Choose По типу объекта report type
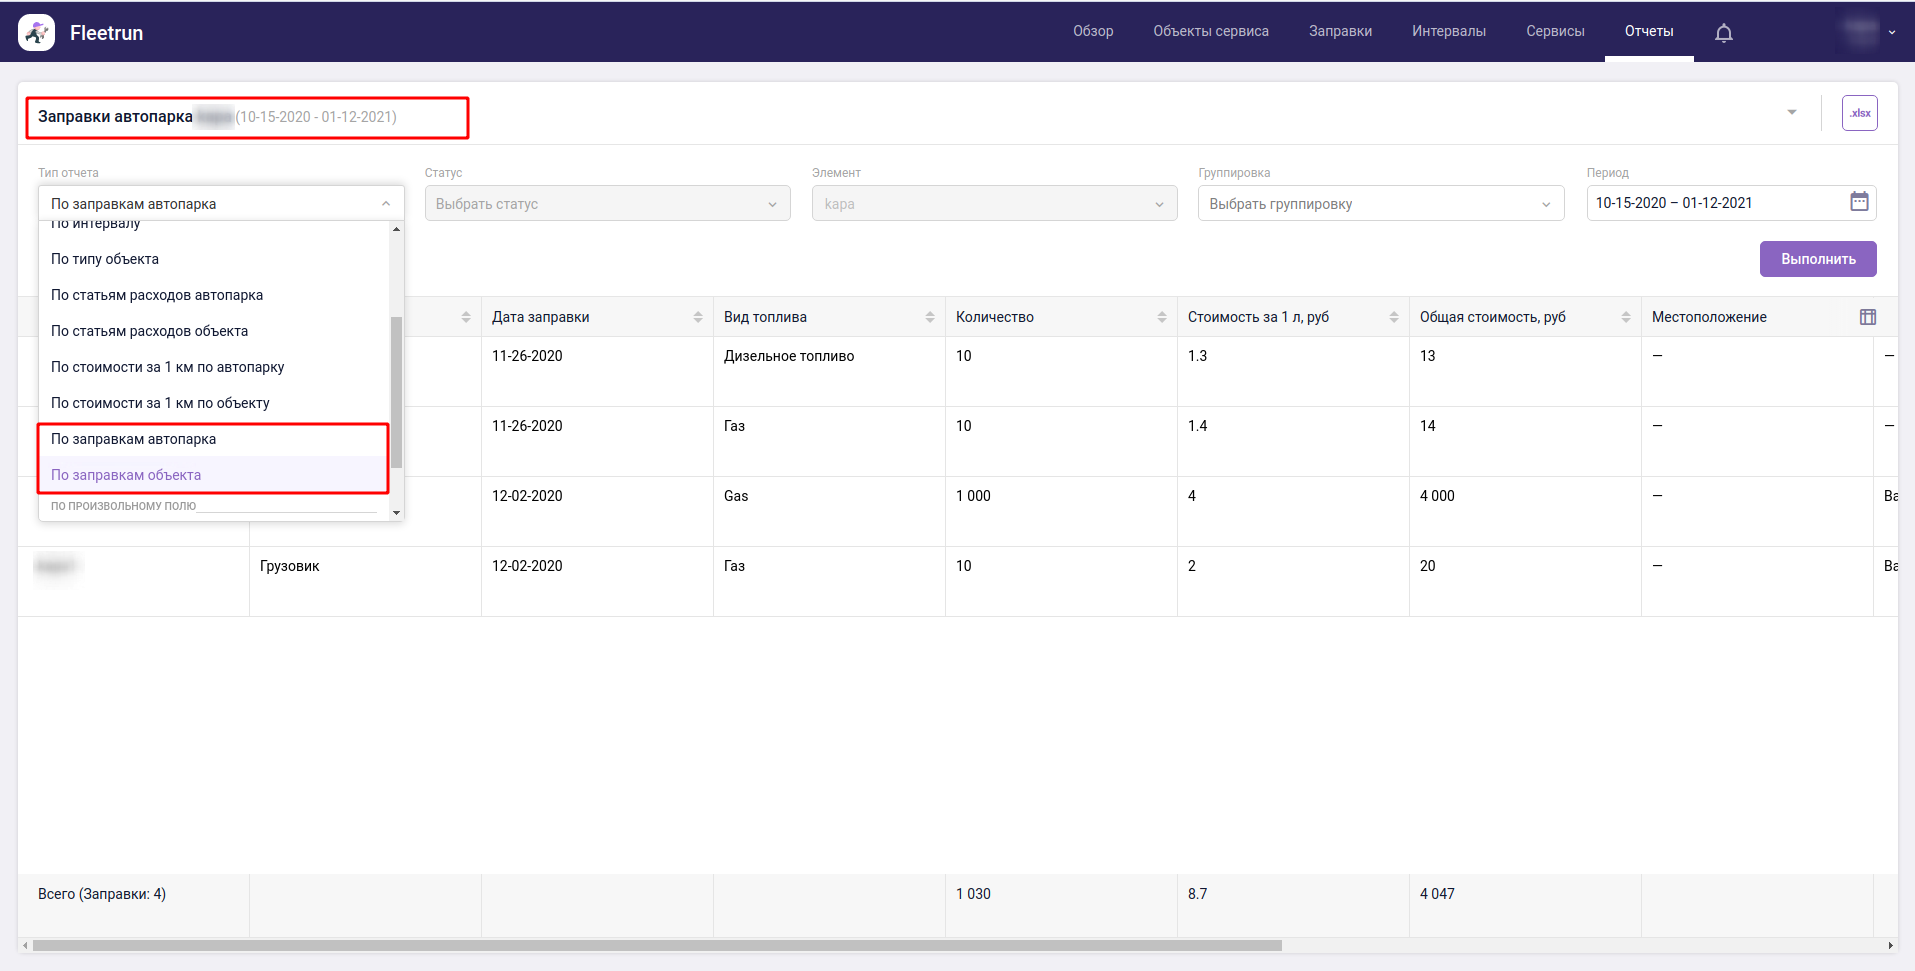Image resolution: width=1915 pixels, height=971 pixels. [x=105, y=259]
